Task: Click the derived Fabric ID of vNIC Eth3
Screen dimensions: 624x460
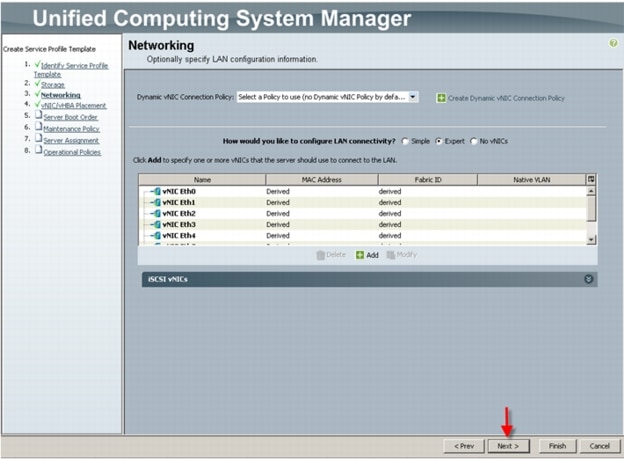Action: 390,224
